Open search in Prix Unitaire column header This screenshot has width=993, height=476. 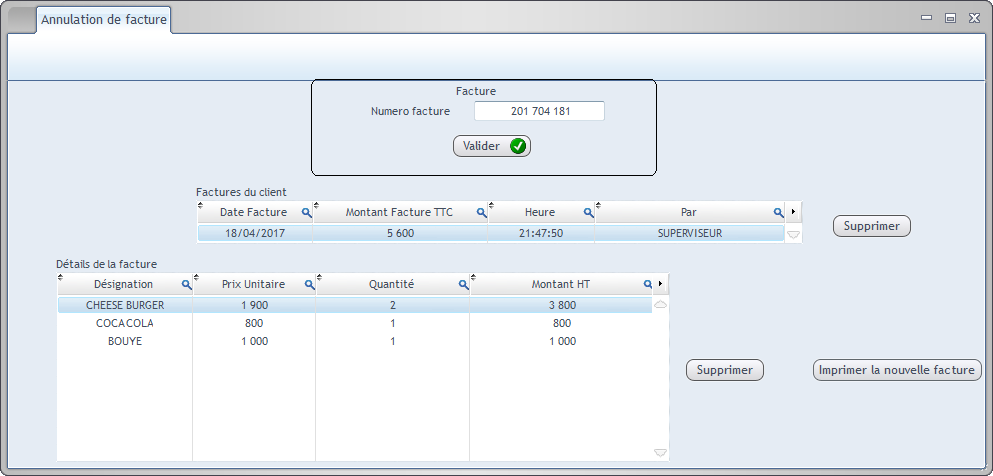(309, 285)
